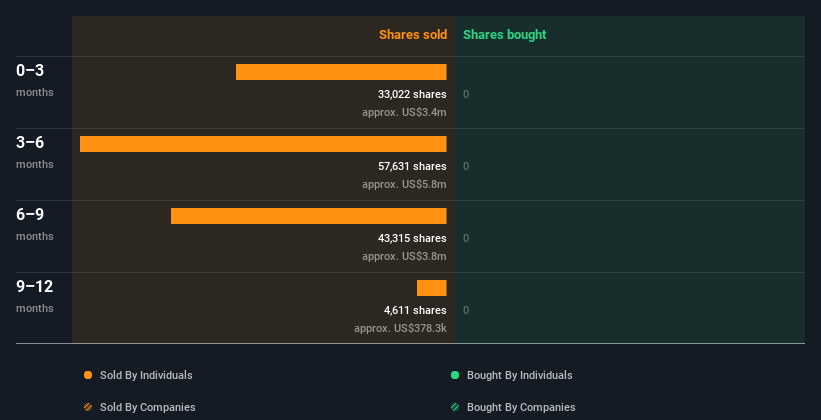Click the 3–6 months orange bar
821x420 pixels.
(x=263, y=144)
